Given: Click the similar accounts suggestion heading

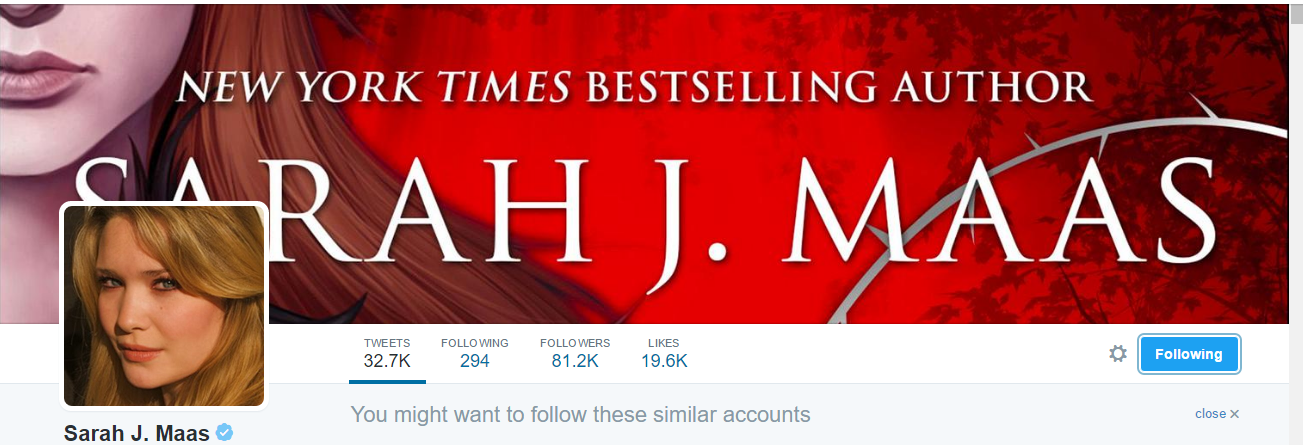Looking at the screenshot, I should click(x=580, y=414).
